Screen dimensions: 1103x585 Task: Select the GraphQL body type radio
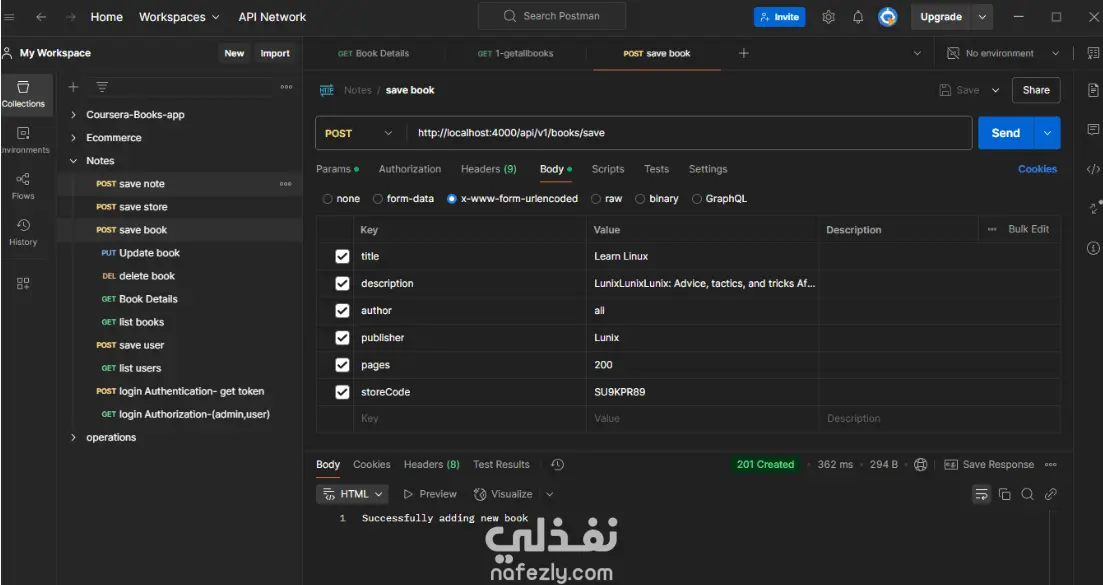(x=696, y=199)
